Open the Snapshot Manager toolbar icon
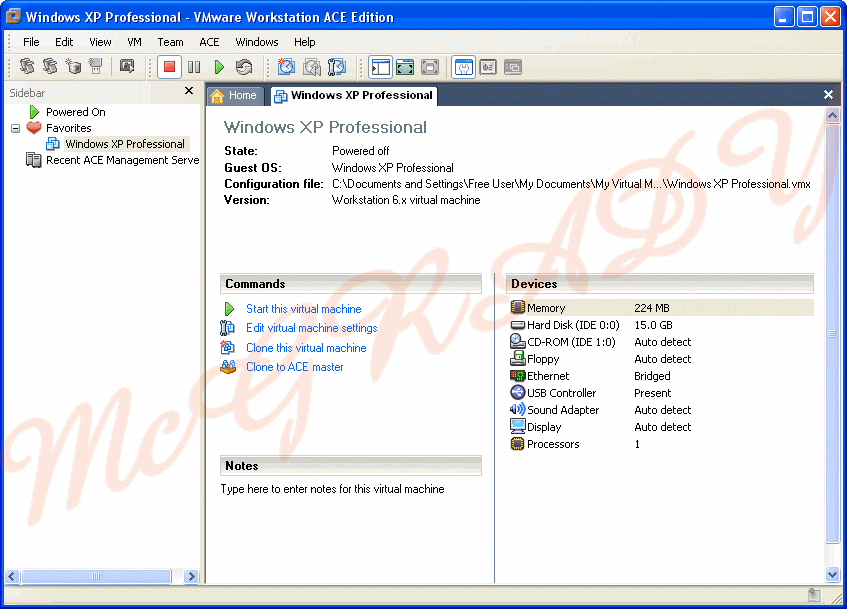 tap(337, 67)
